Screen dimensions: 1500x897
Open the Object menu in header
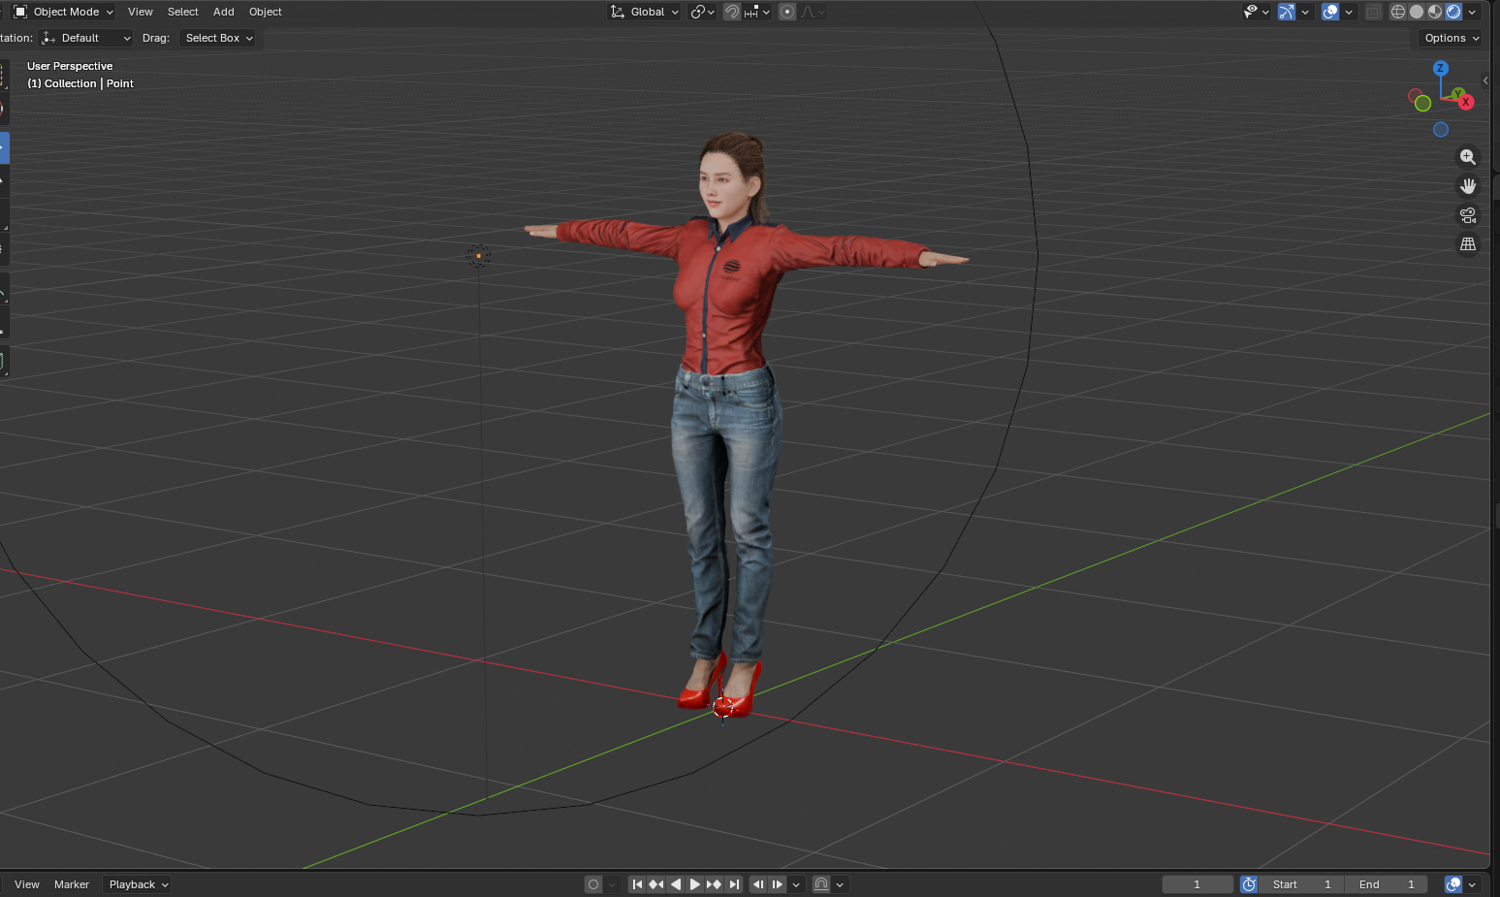265,12
